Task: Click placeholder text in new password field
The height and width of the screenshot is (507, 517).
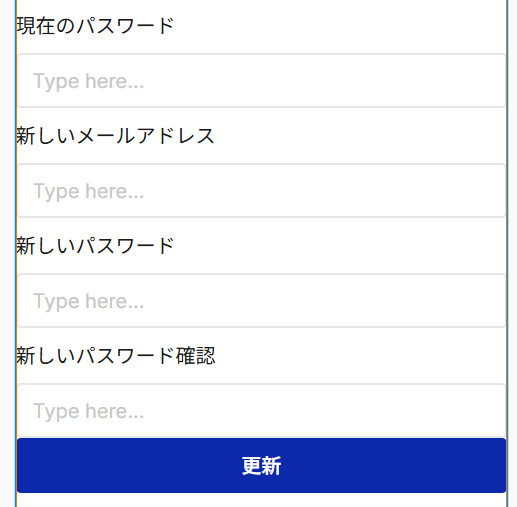Action: (88, 301)
